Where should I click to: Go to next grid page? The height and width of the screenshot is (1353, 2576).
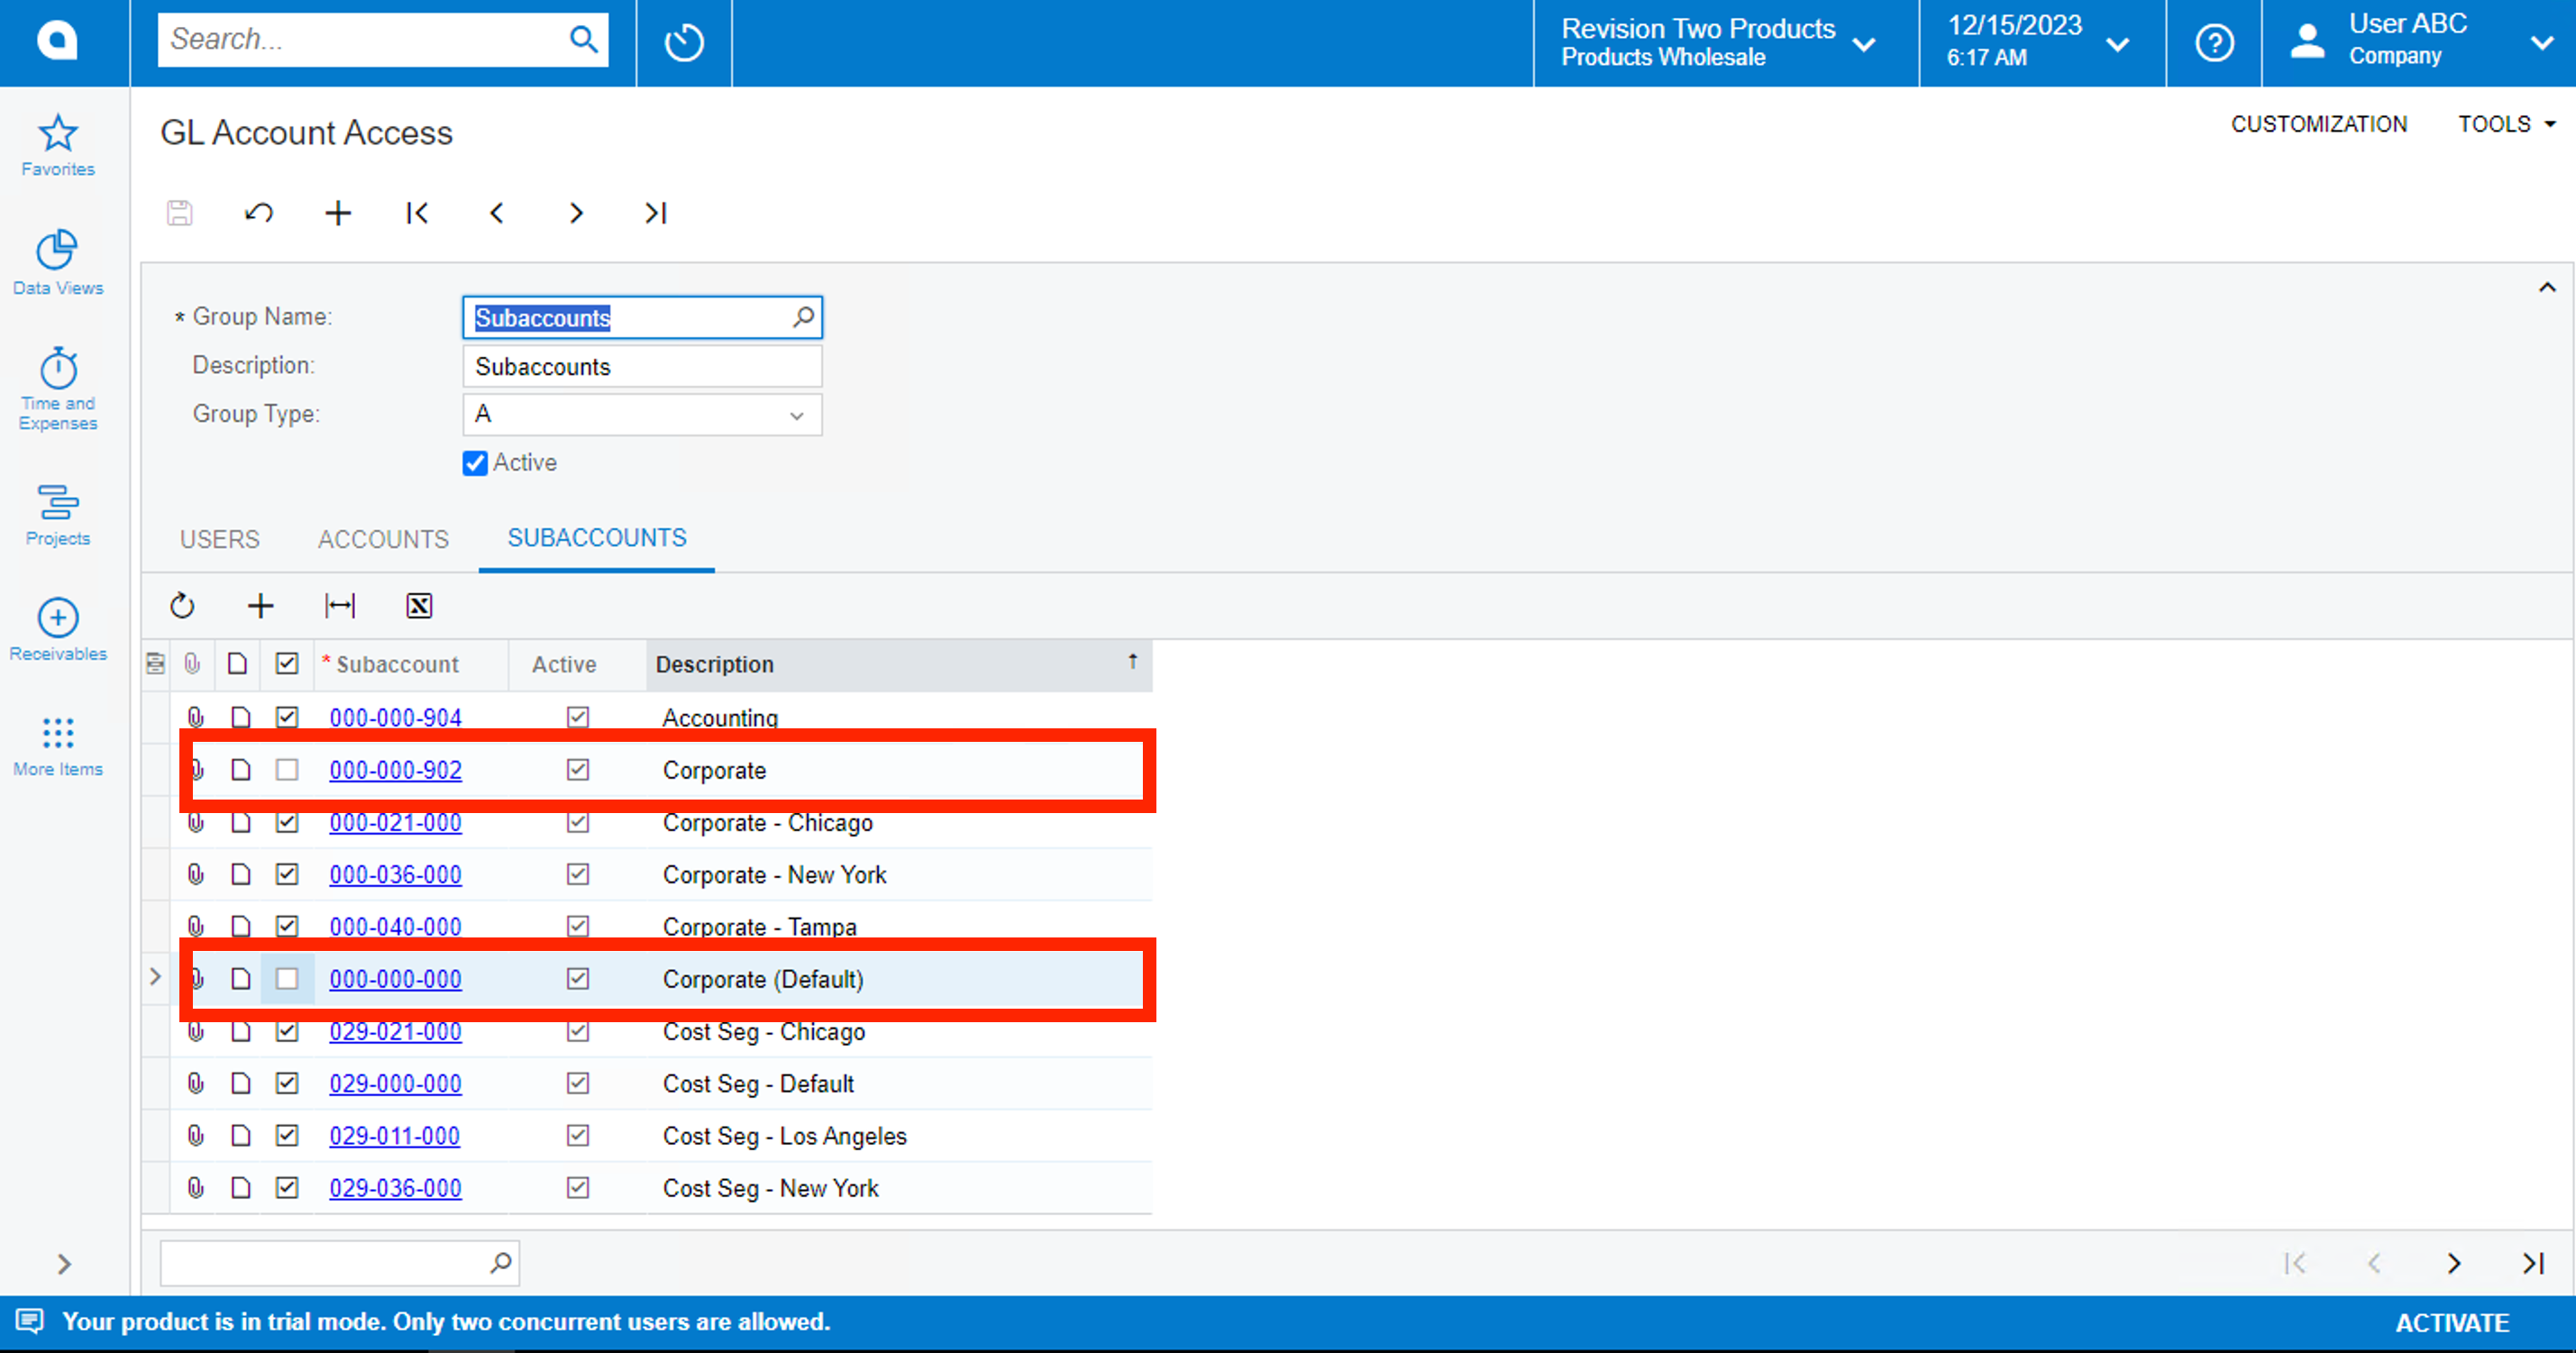[x=2453, y=1263]
